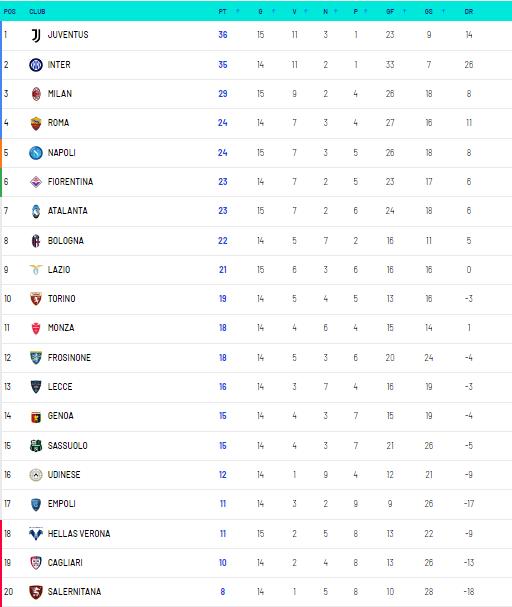
Task: Open the LAZIO team link
Action: pyautogui.click(x=59, y=270)
